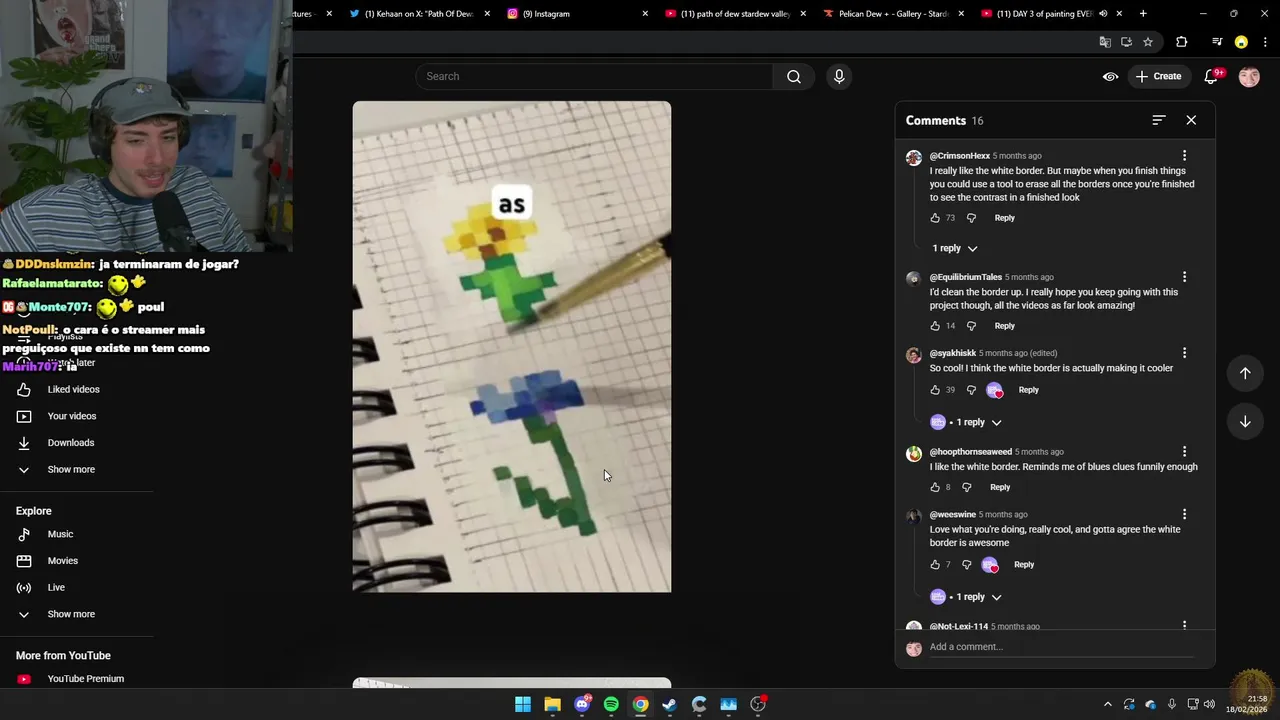Viewport: 1280px width, 720px height.
Task: Open the Create menu button
Action: 1159,76
